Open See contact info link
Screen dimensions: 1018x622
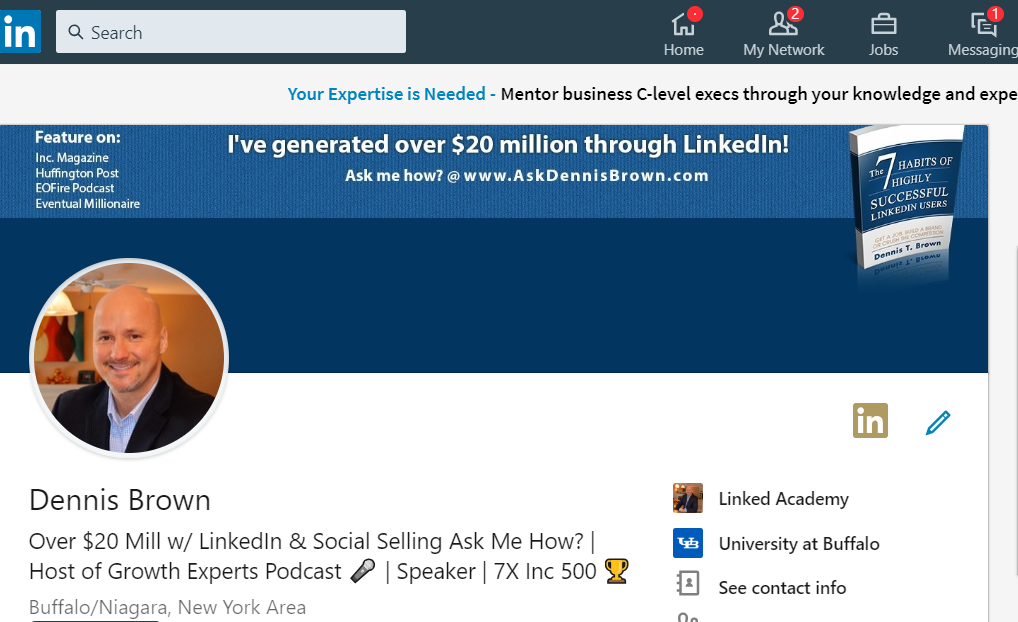point(782,588)
